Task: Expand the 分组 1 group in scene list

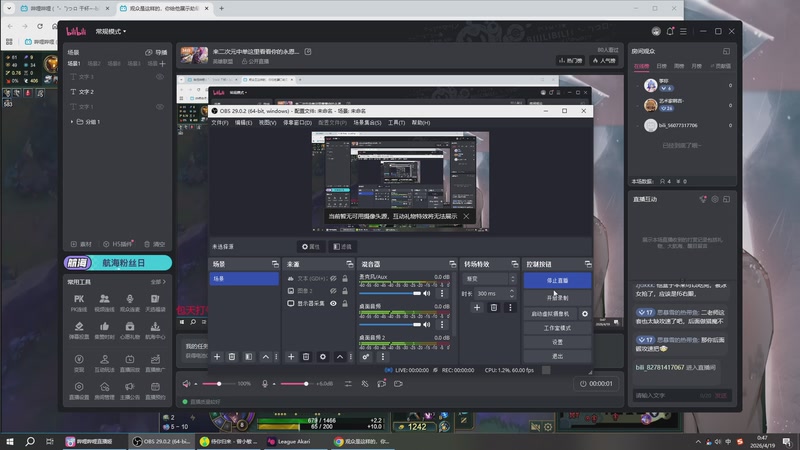Action: point(71,122)
